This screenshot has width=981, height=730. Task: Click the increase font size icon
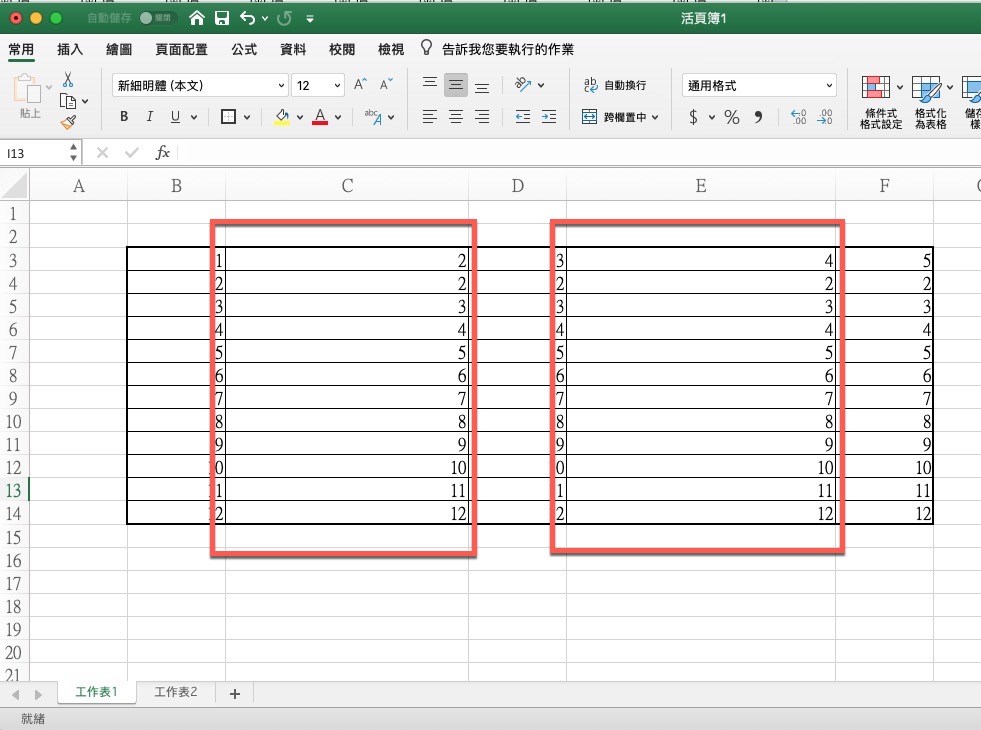pos(361,85)
